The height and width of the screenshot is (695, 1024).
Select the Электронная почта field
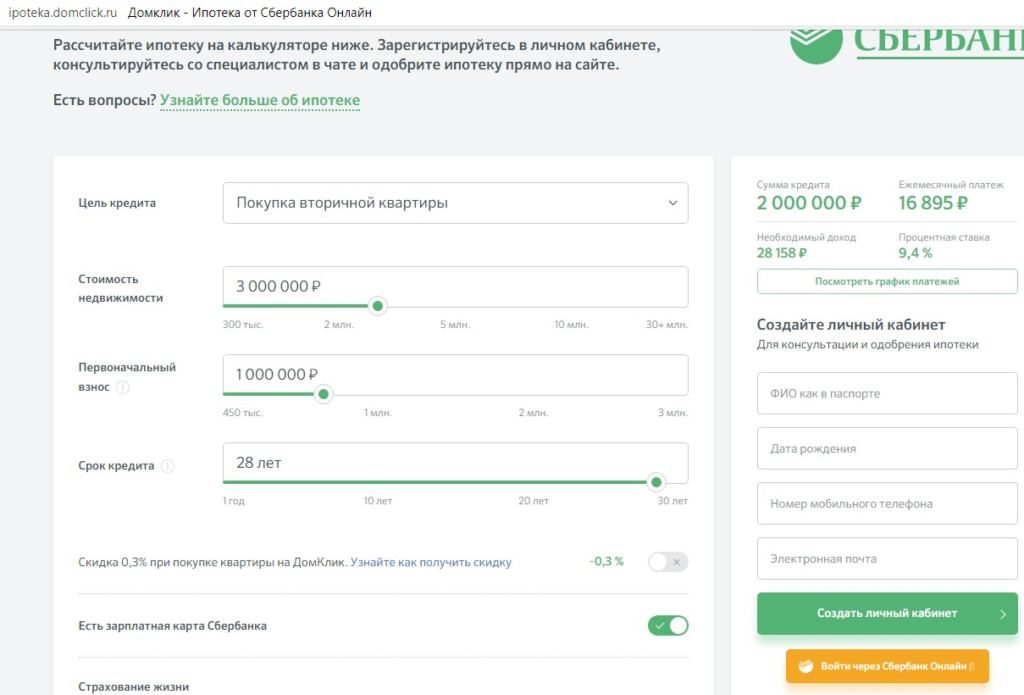886,559
